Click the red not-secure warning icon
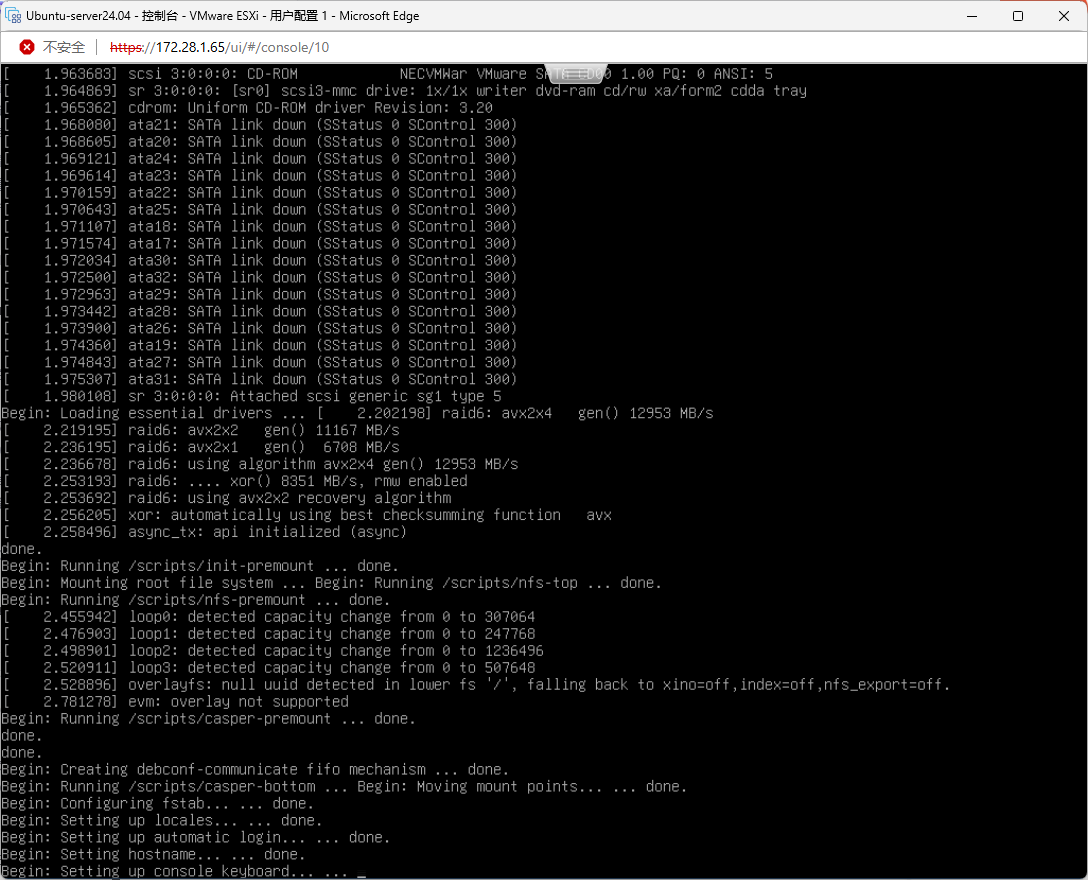Screen dimensions: 1088x880 (x=27, y=47)
